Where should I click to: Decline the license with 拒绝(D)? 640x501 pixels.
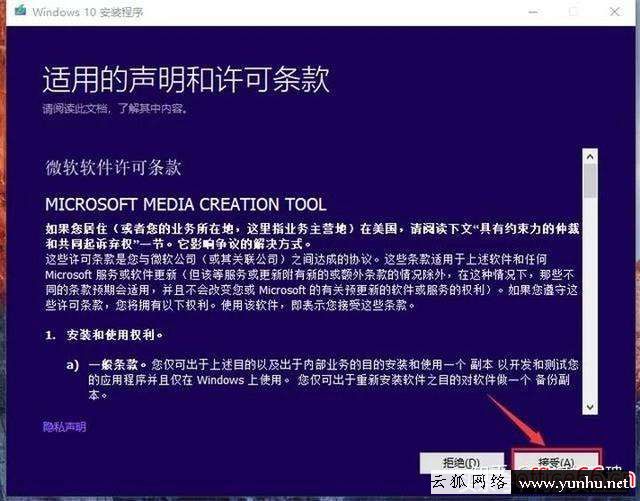pos(462,462)
